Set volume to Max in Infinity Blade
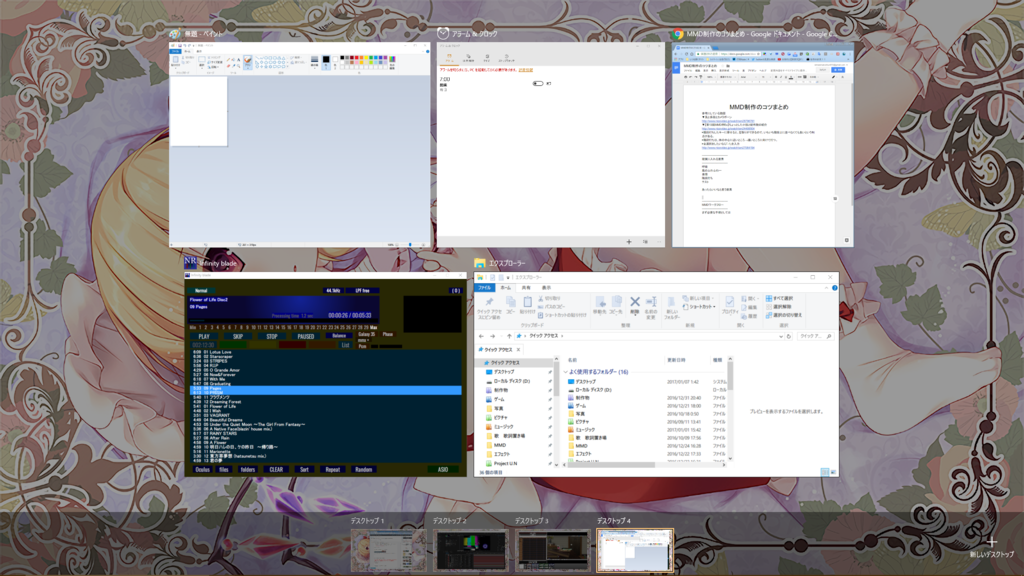Image resolution: width=1024 pixels, height=576 pixels. [x=374, y=327]
